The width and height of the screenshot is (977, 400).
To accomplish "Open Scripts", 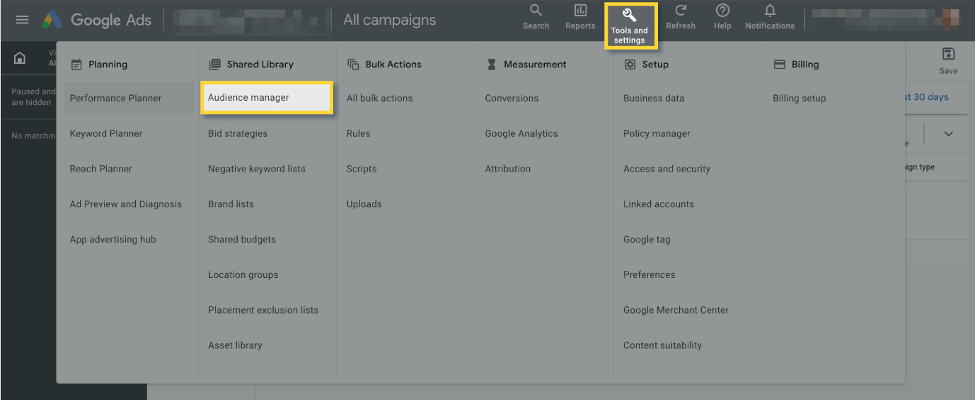I will click(361, 169).
